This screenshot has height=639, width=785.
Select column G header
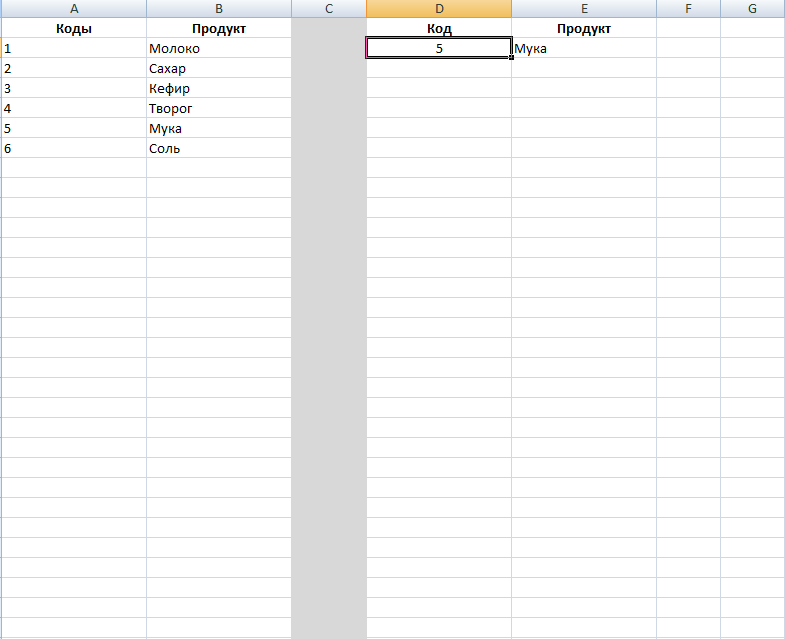tap(752, 9)
